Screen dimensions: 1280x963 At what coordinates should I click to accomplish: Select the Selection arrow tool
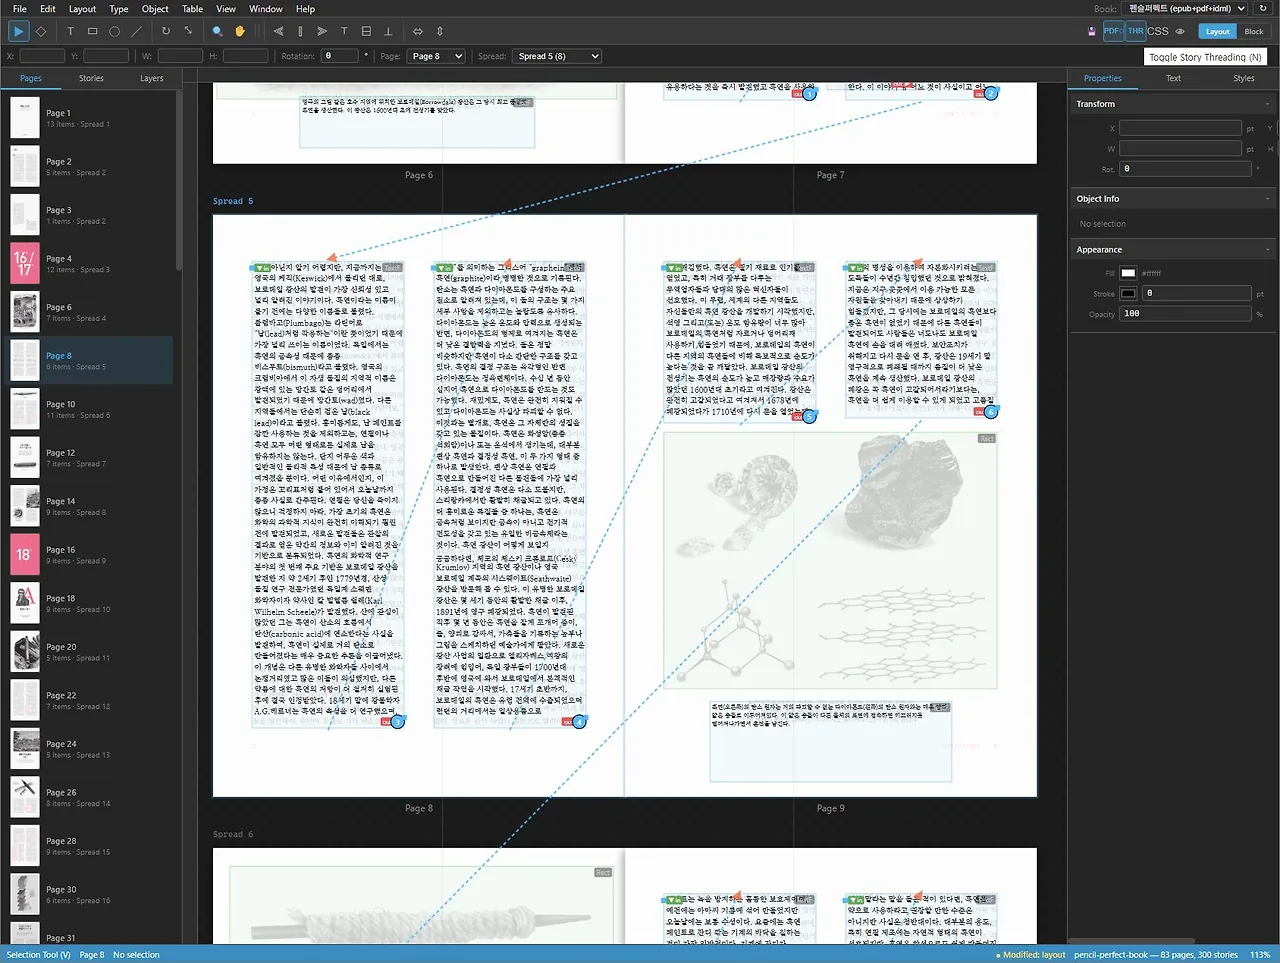[18, 31]
